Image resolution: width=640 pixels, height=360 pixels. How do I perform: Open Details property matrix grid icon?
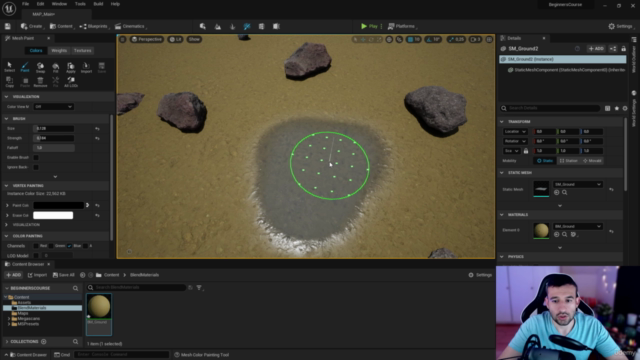pos(607,108)
